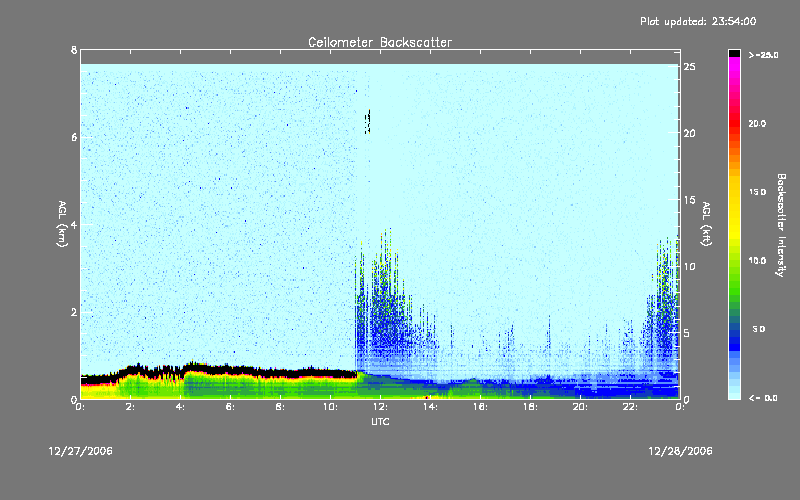Click the '22:' hour tick on time axis

tap(630, 407)
